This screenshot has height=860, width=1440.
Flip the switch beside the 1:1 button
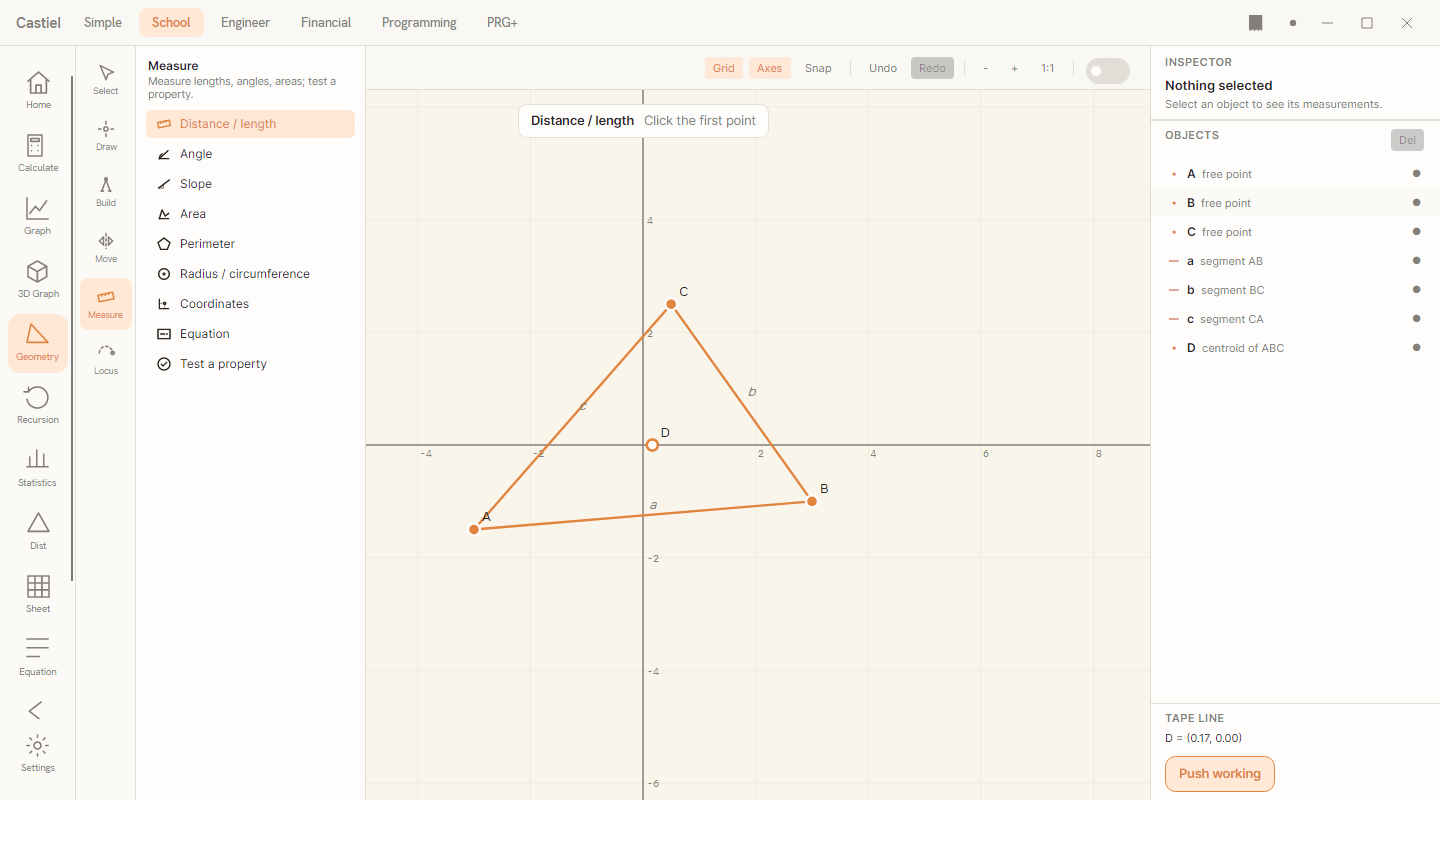[1108, 71]
